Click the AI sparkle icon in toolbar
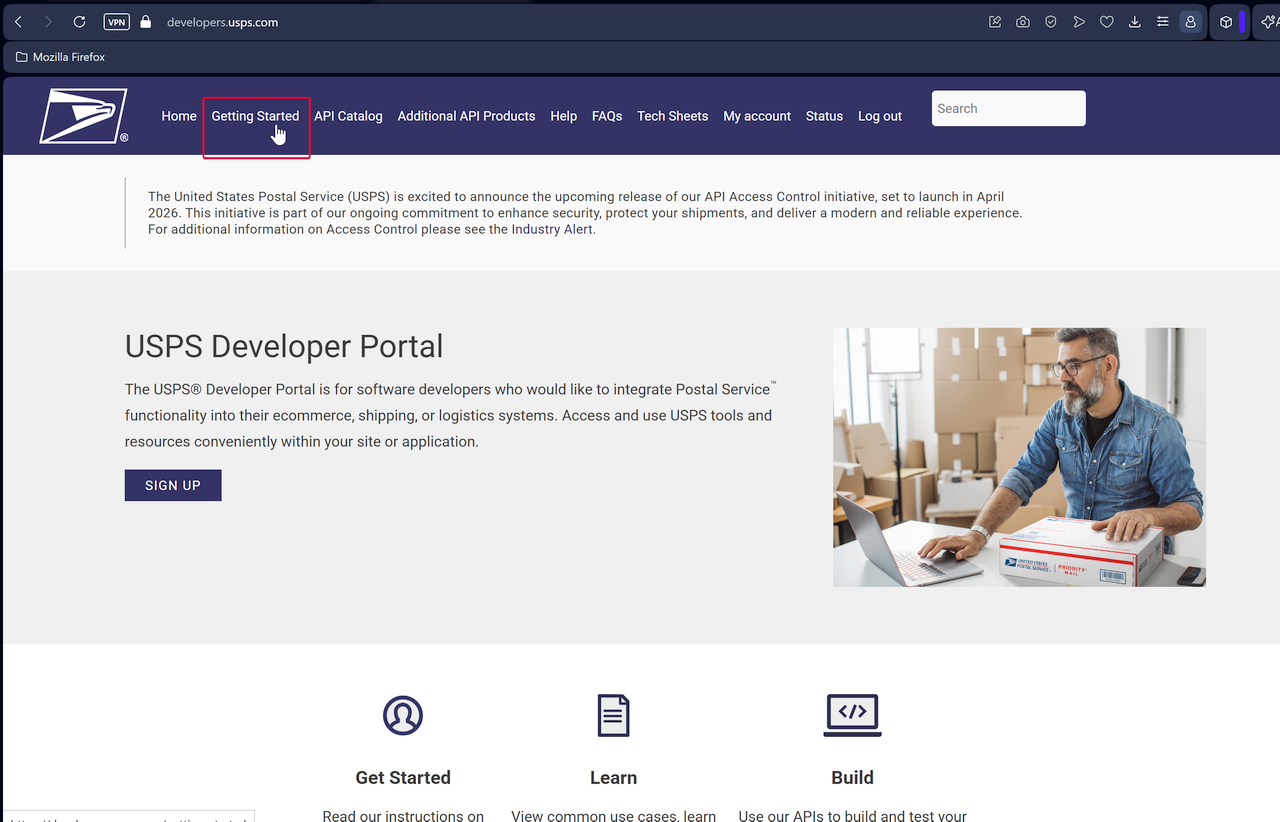Viewport: 1280px width, 822px height. pos(1268,22)
